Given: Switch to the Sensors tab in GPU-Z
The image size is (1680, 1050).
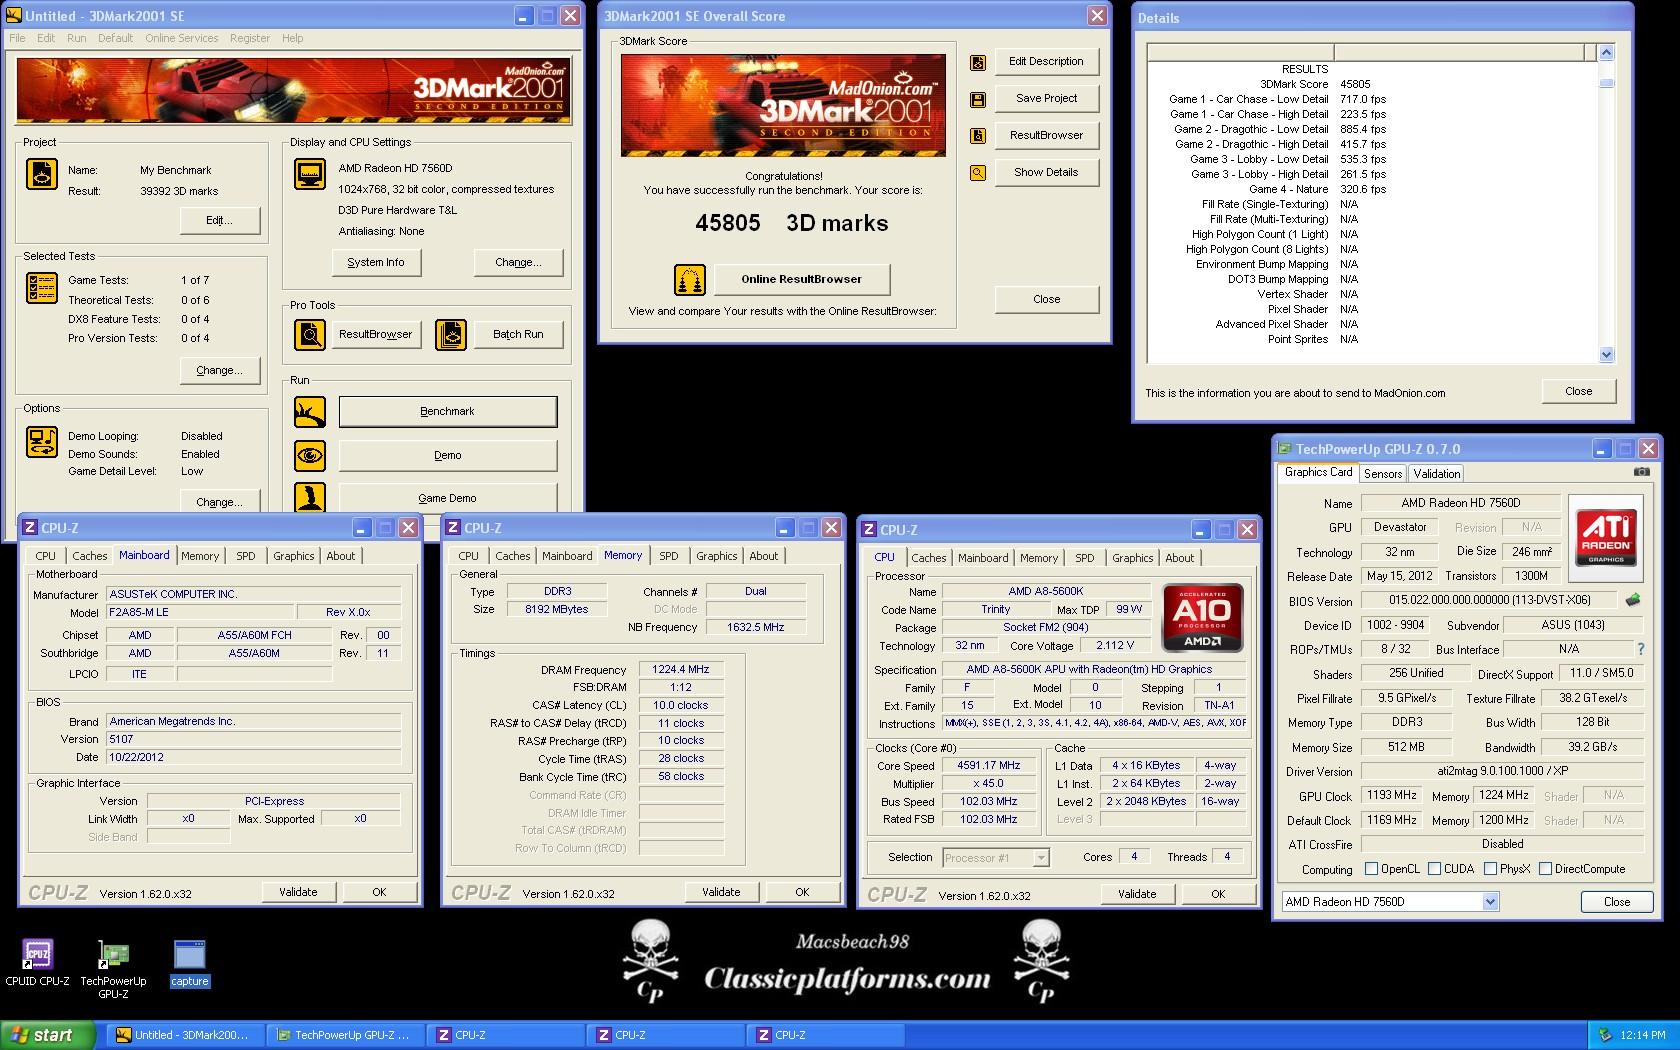Looking at the screenshot, I should pos(1383,474).
